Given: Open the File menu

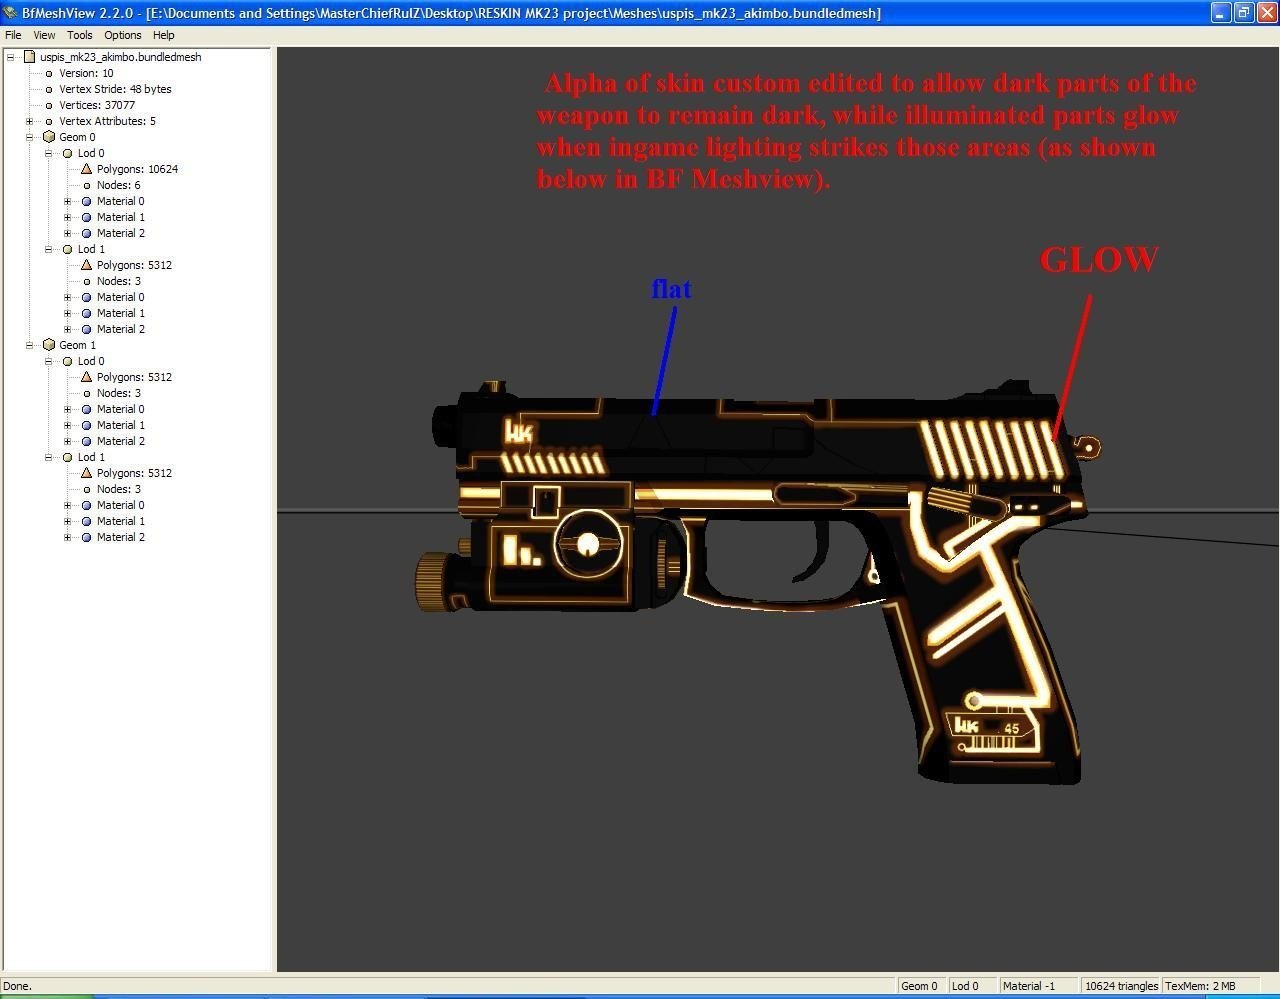Looking at the screenshot, I should [13, 35].
